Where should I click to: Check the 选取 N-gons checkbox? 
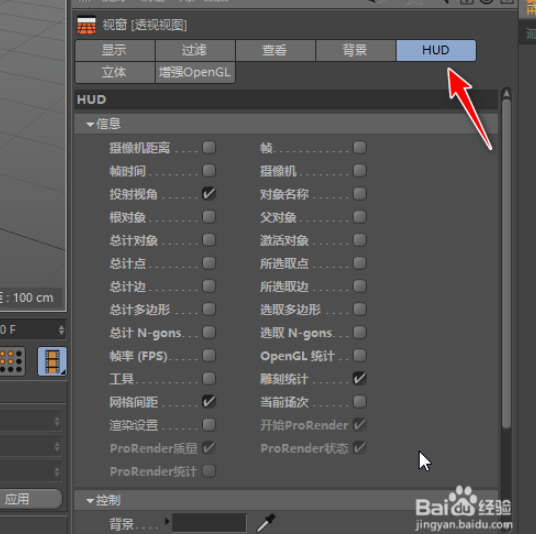point(360,332)
